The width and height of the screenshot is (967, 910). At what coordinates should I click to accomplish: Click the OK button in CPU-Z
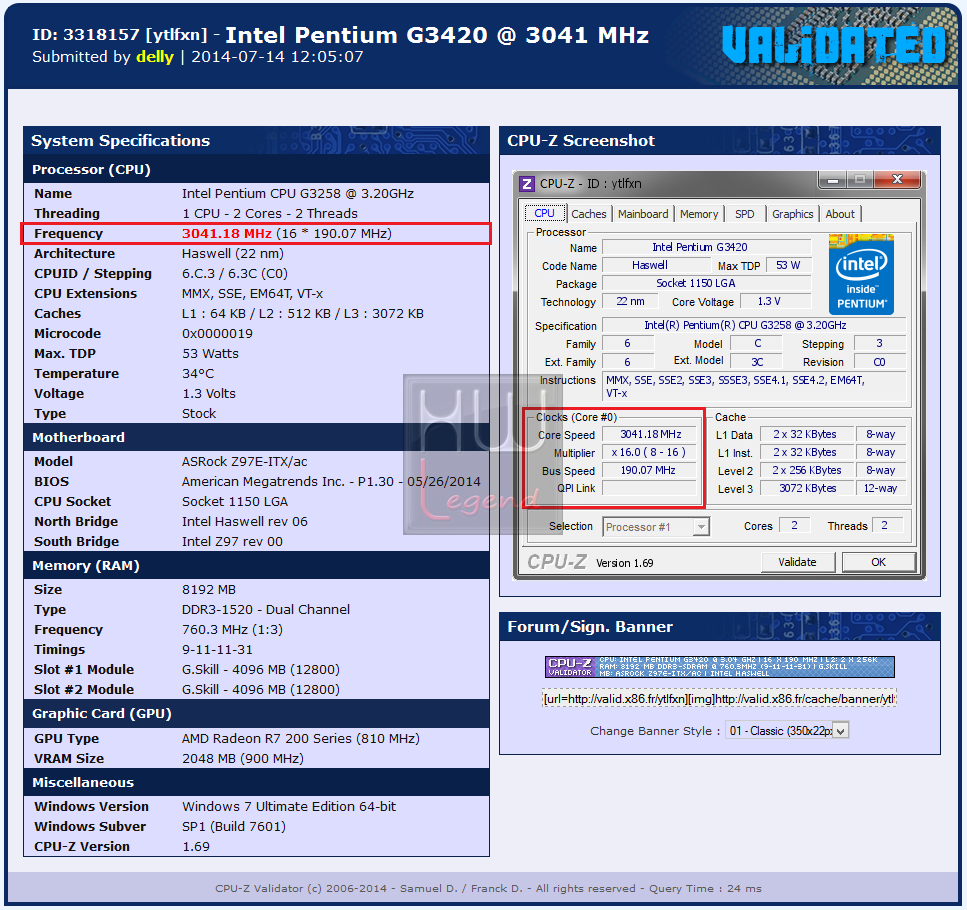(878, 562)
